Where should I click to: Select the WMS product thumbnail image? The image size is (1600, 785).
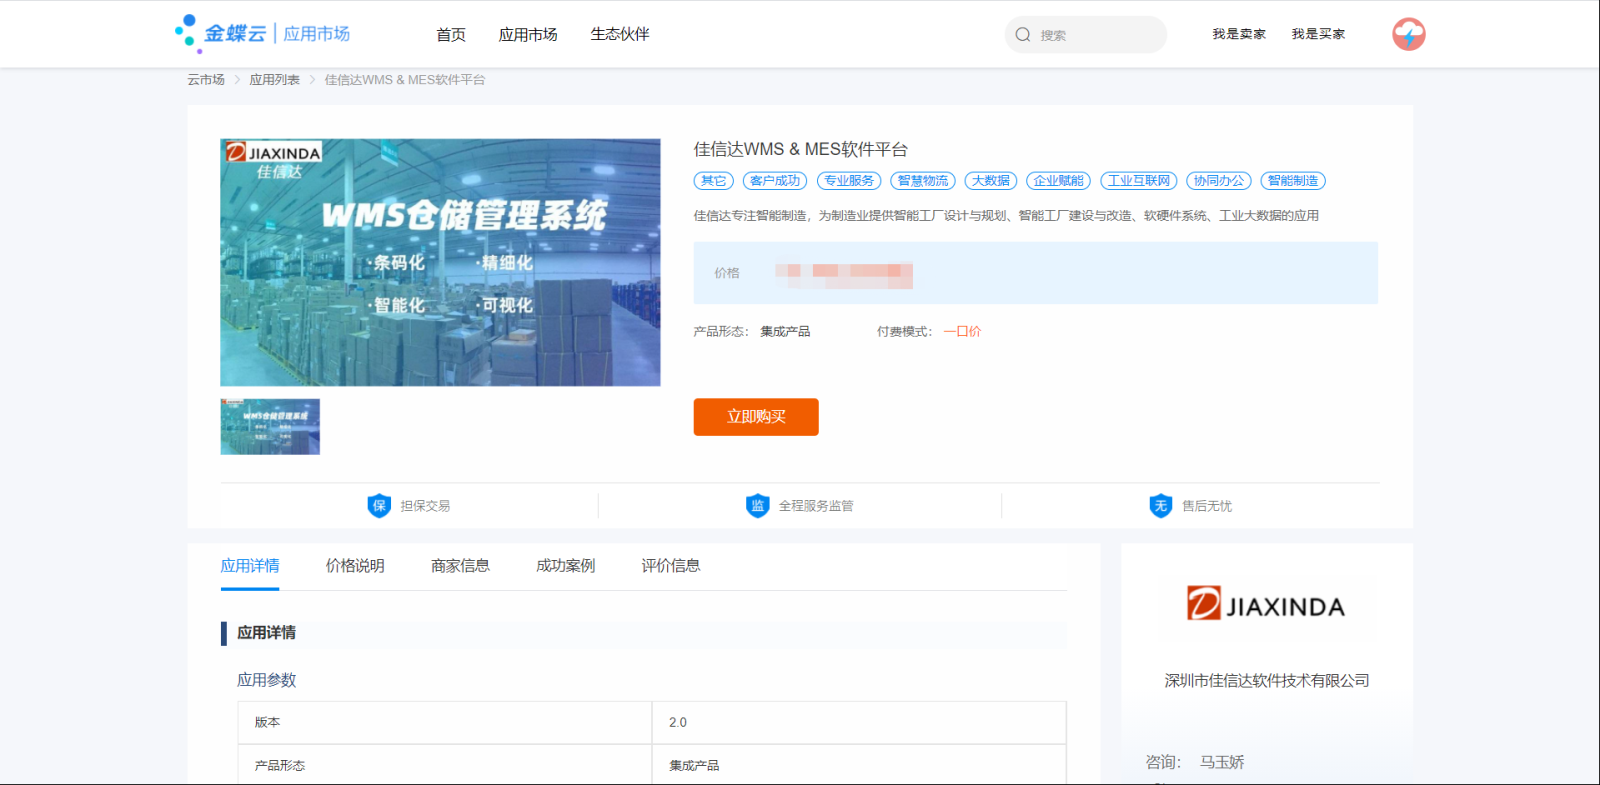pos(270,427)
